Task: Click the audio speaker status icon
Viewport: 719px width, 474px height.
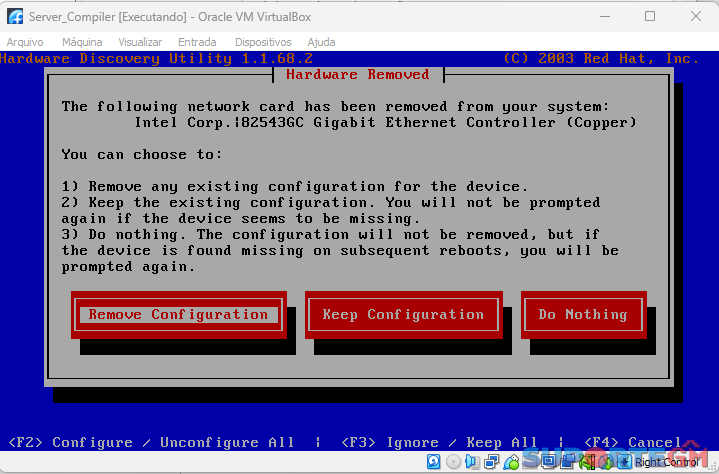Action: pos(472,462)
